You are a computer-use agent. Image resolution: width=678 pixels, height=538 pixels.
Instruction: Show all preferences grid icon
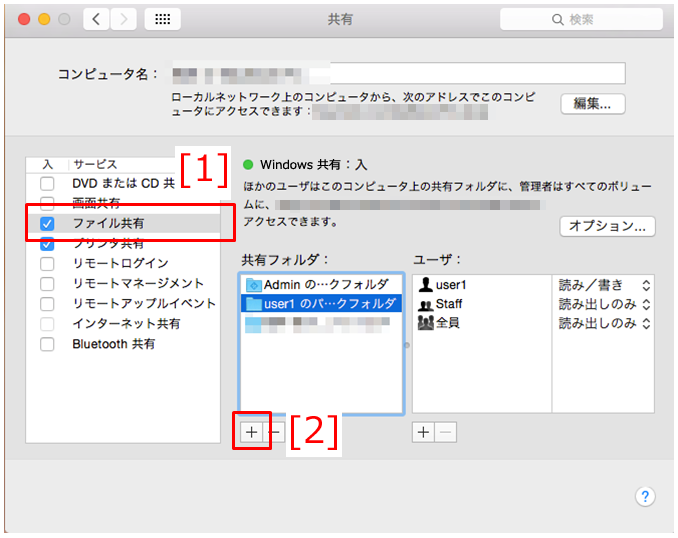point(162,19)
